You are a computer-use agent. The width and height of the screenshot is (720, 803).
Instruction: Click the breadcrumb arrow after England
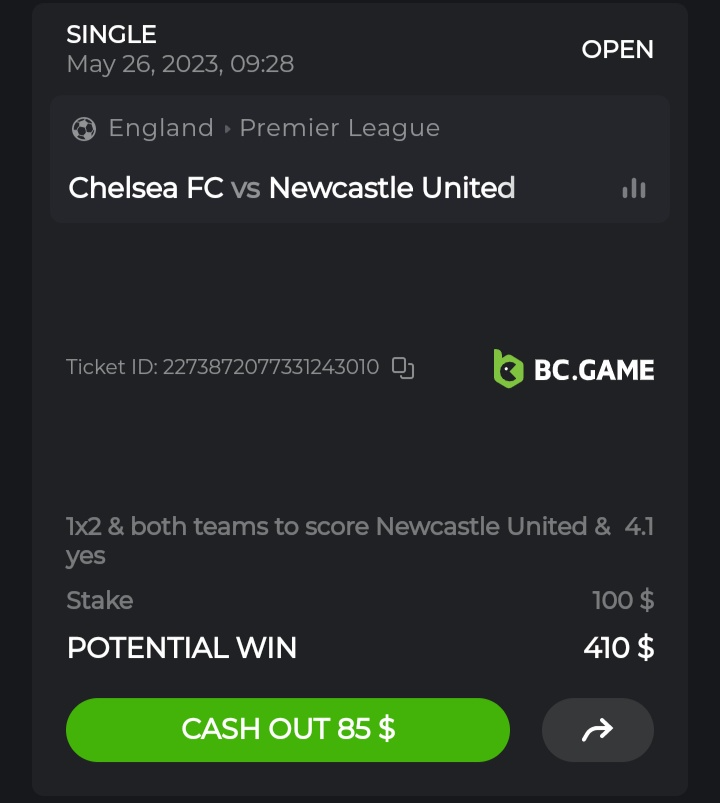[227, 129]
